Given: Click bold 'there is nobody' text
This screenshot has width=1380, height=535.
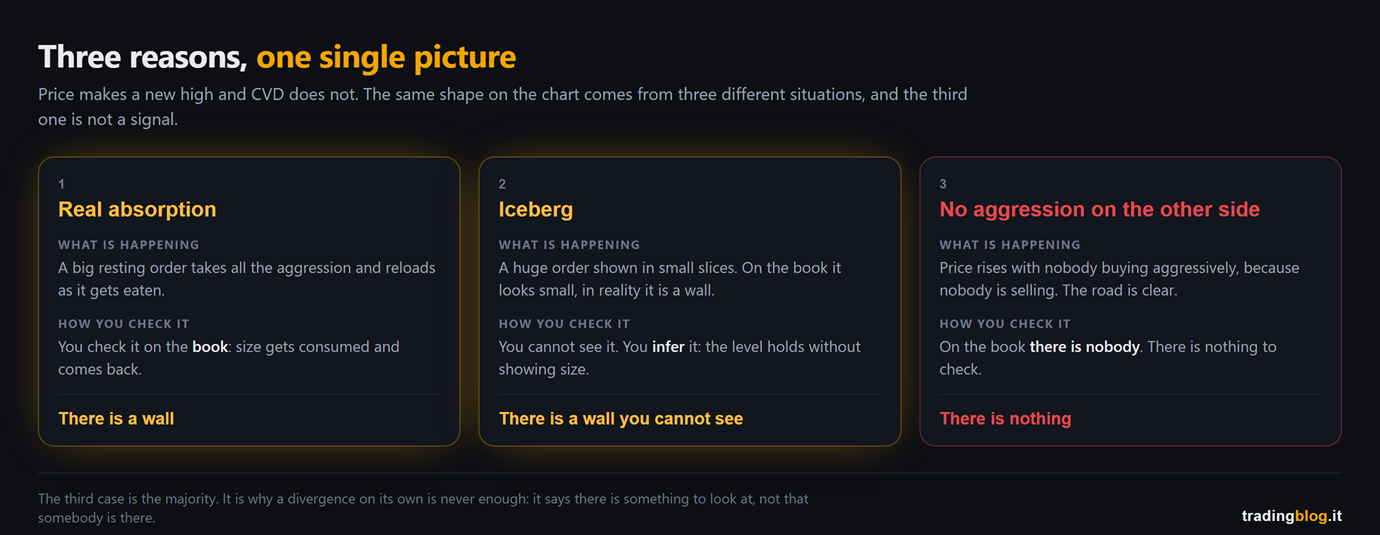Looking at the screenshot, I should pyautogui.click(x=1084, y=347).
